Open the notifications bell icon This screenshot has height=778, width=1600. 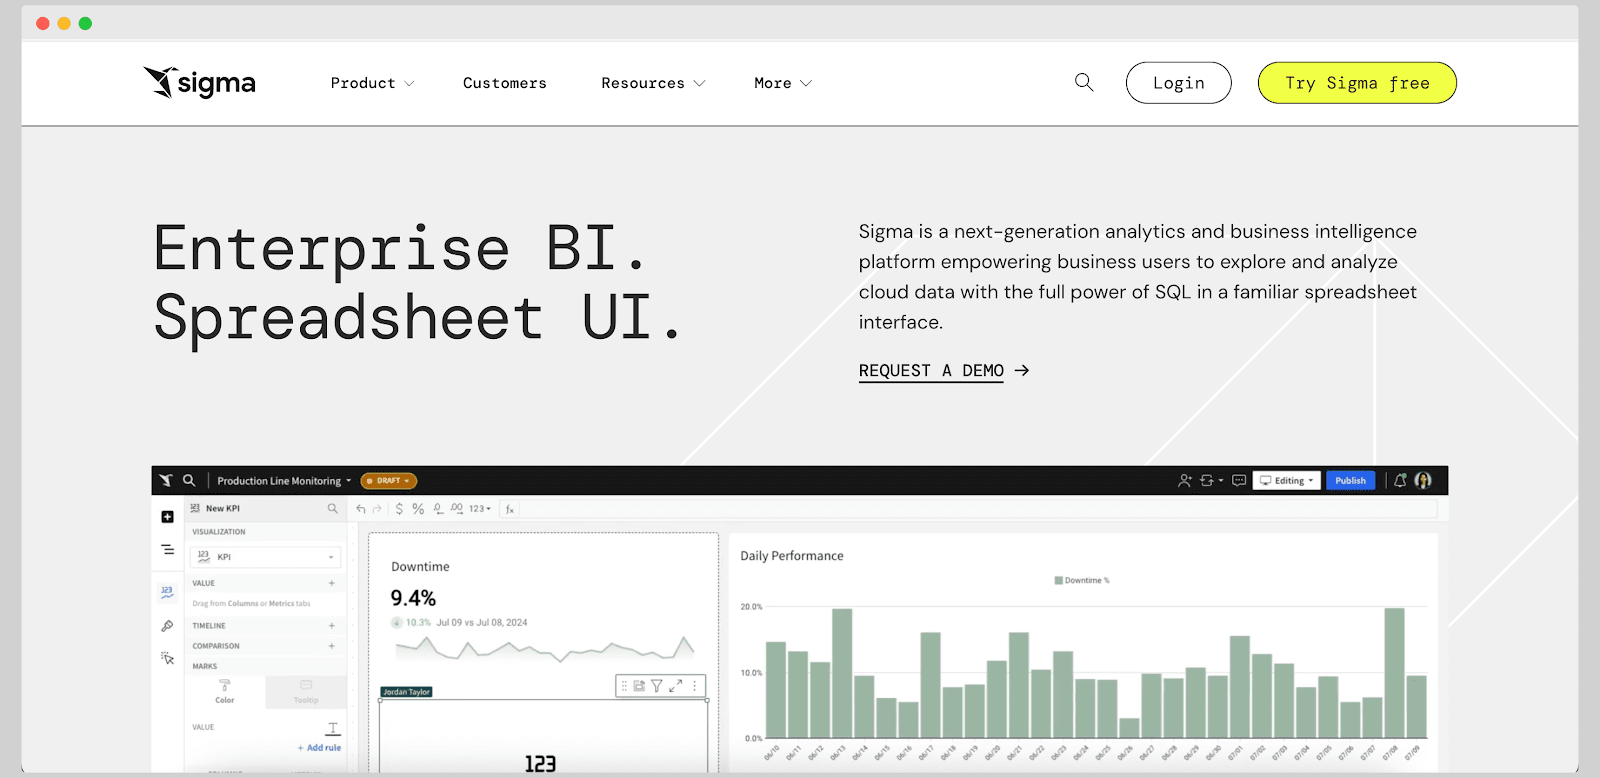click(1400, 480)
